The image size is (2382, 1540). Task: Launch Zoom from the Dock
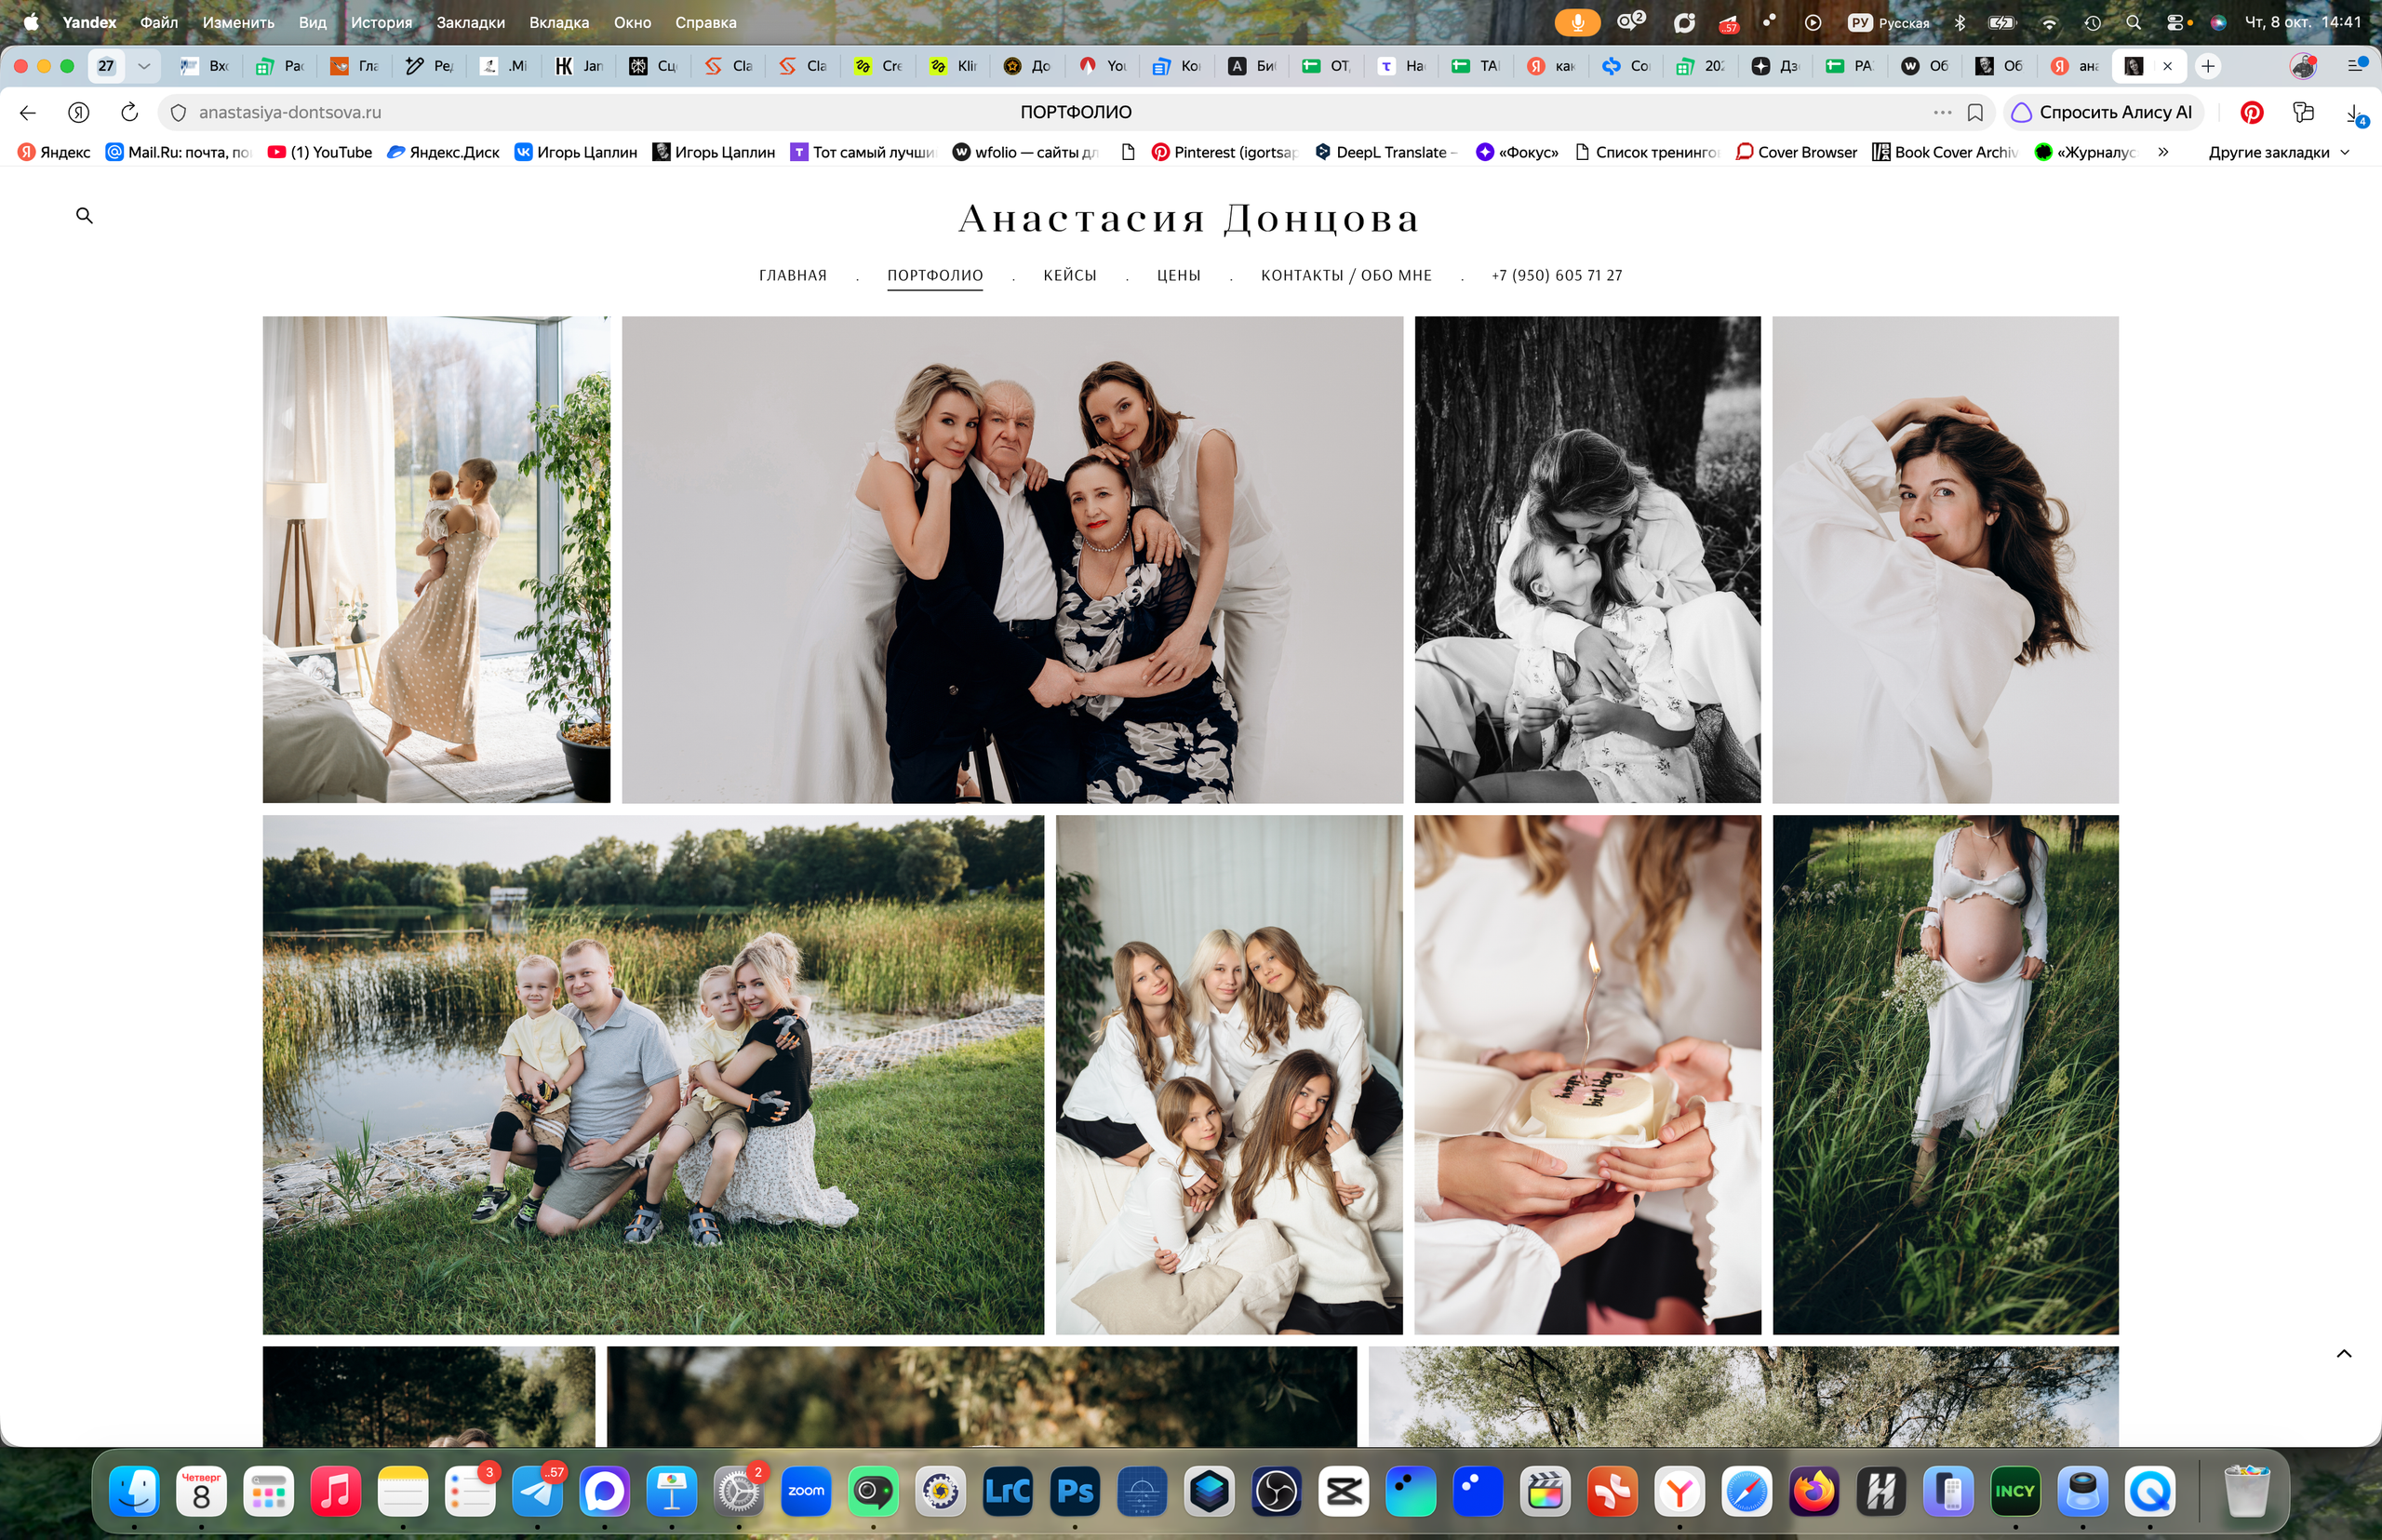[x=806, y=1491]
